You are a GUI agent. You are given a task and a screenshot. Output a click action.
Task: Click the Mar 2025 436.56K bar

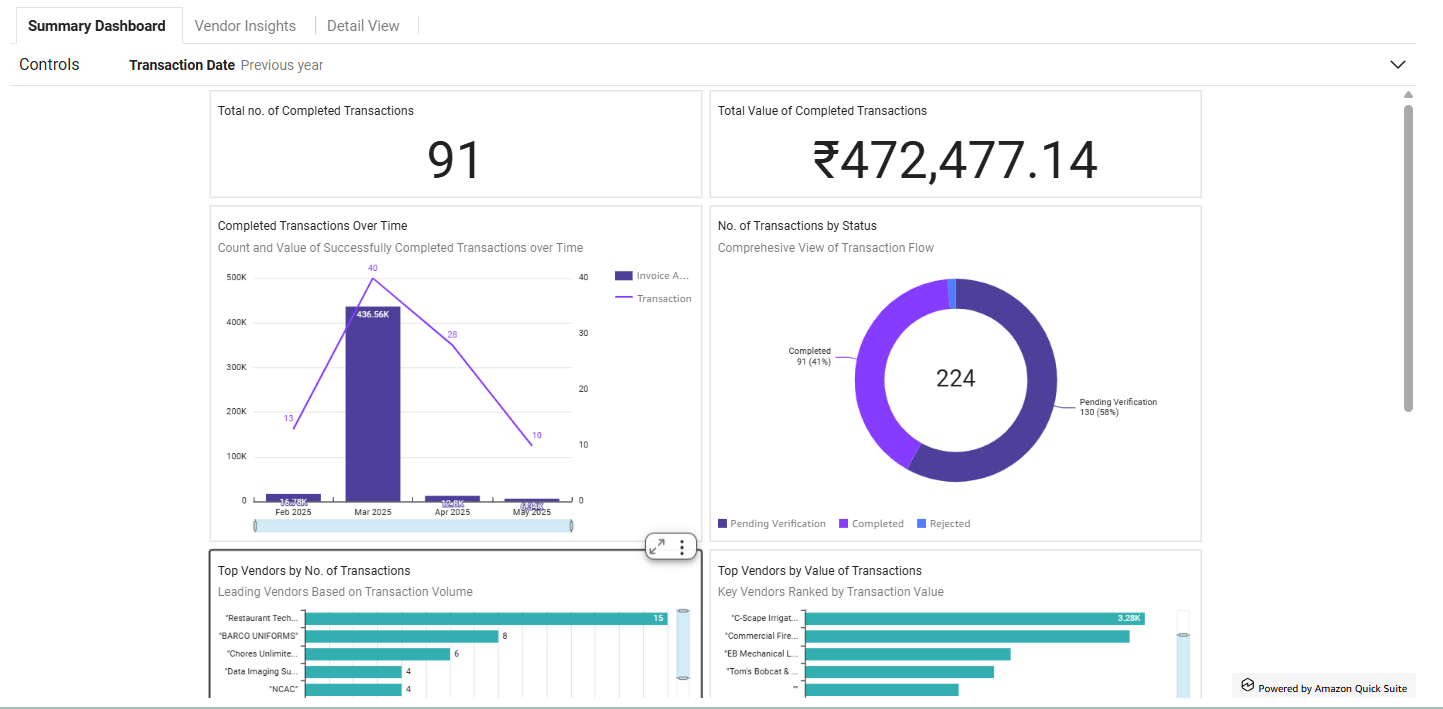373,404
